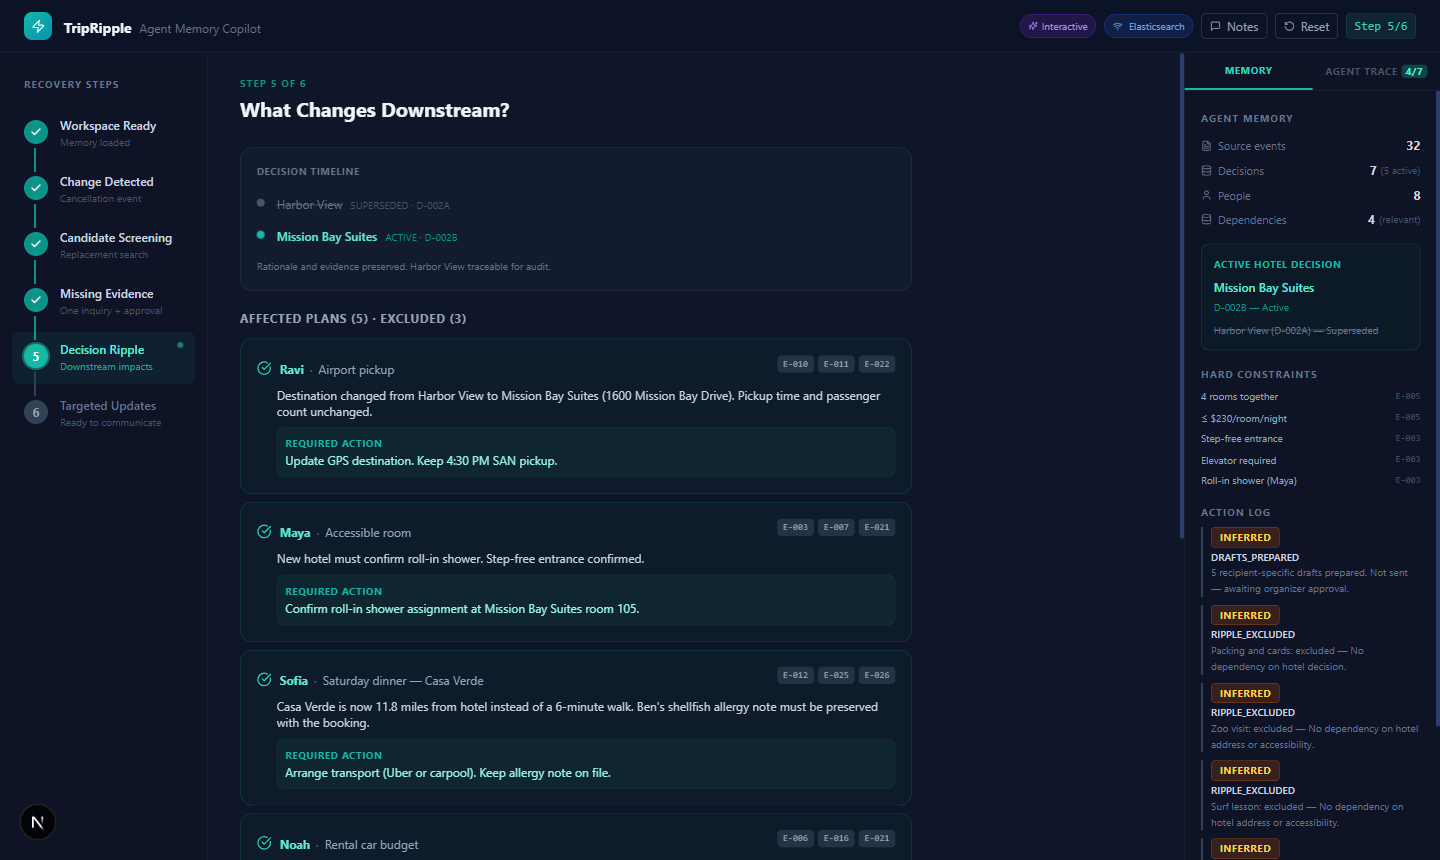Open evidence tag E-026

pyautogui.click(x=876, y=675)
